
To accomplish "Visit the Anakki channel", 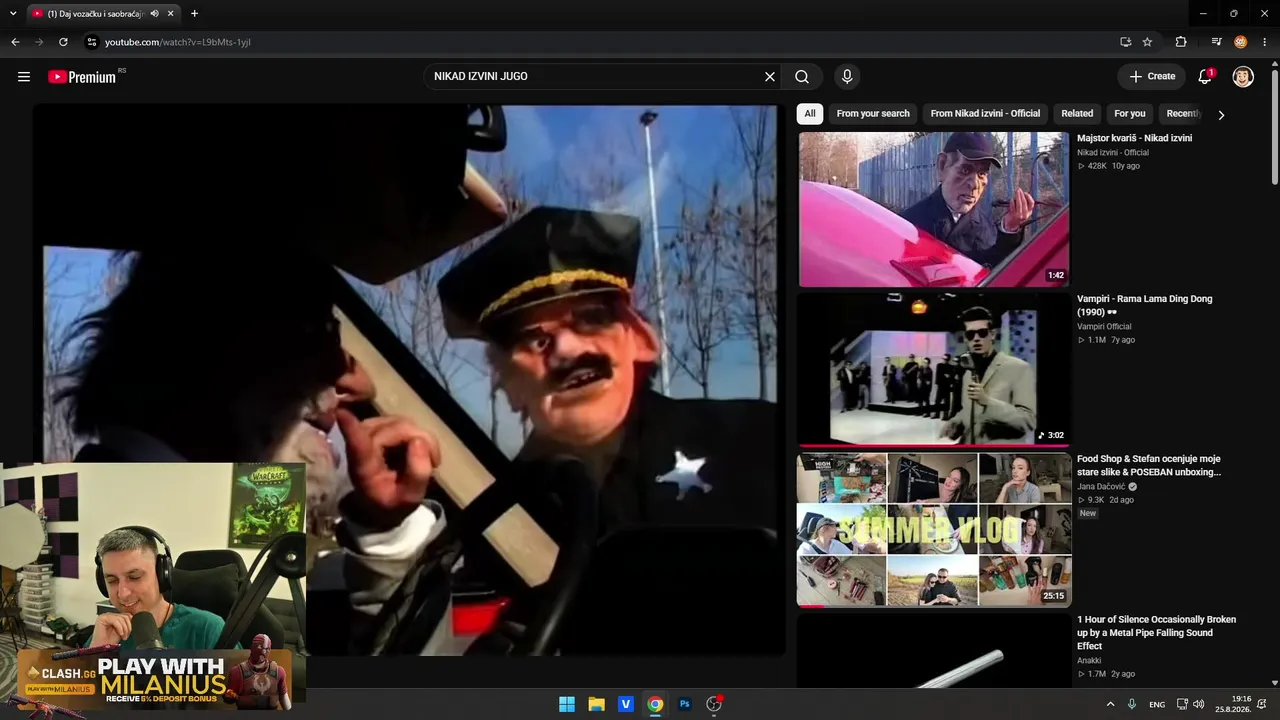I will pyautogui.click(x=1089, y=661).
